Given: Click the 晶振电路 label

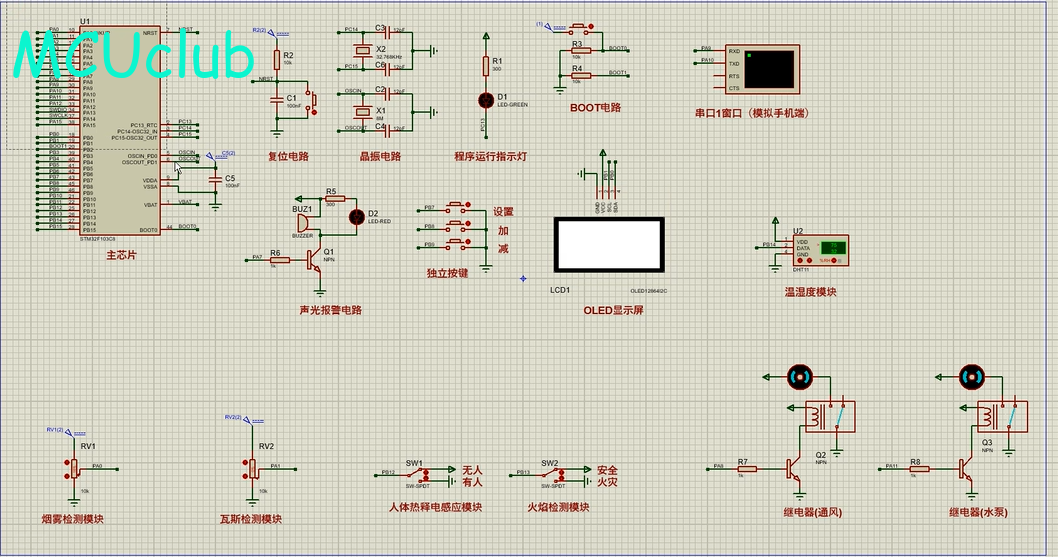Looking at the screenshot, I should click(x=380, y=156).
